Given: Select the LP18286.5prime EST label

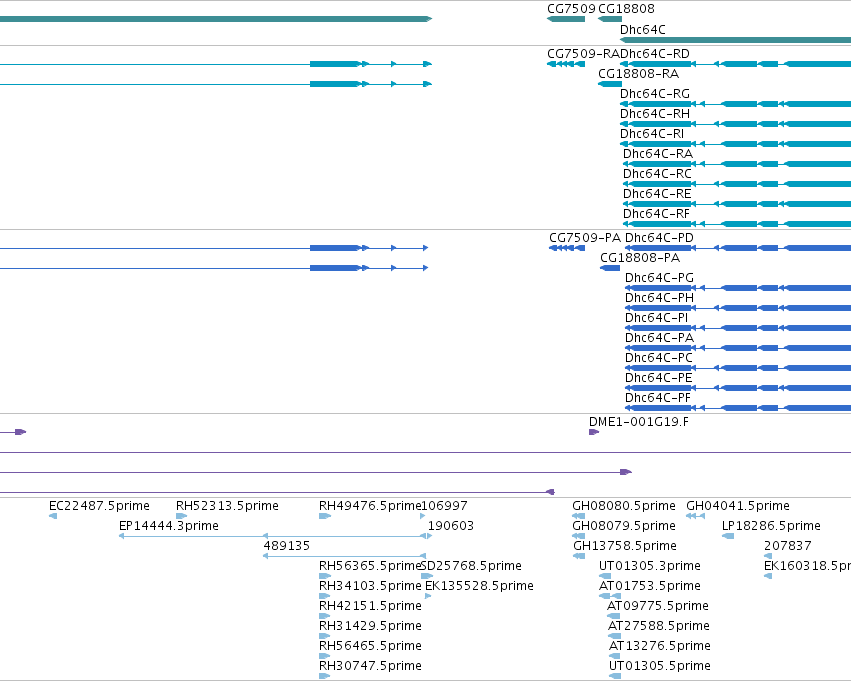Looking at the screenshot, I should tap(771, 526).
